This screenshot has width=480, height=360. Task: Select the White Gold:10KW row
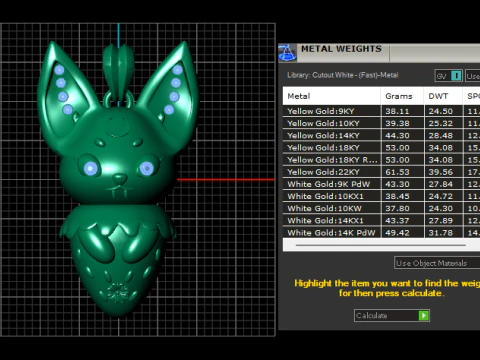point(381,208)
